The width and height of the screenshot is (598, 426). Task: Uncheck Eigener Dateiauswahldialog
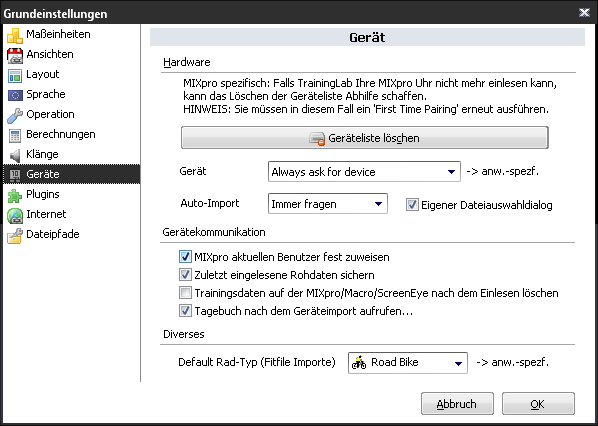pos(412,204)
